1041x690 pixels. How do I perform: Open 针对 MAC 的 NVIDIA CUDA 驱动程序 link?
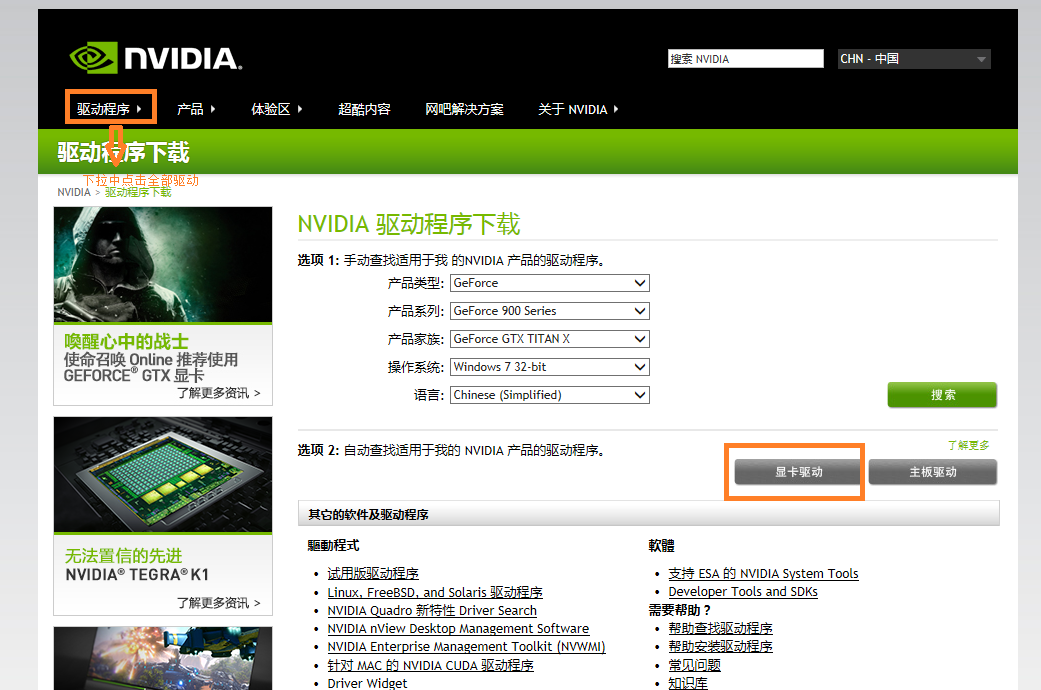tap(430, 665)
